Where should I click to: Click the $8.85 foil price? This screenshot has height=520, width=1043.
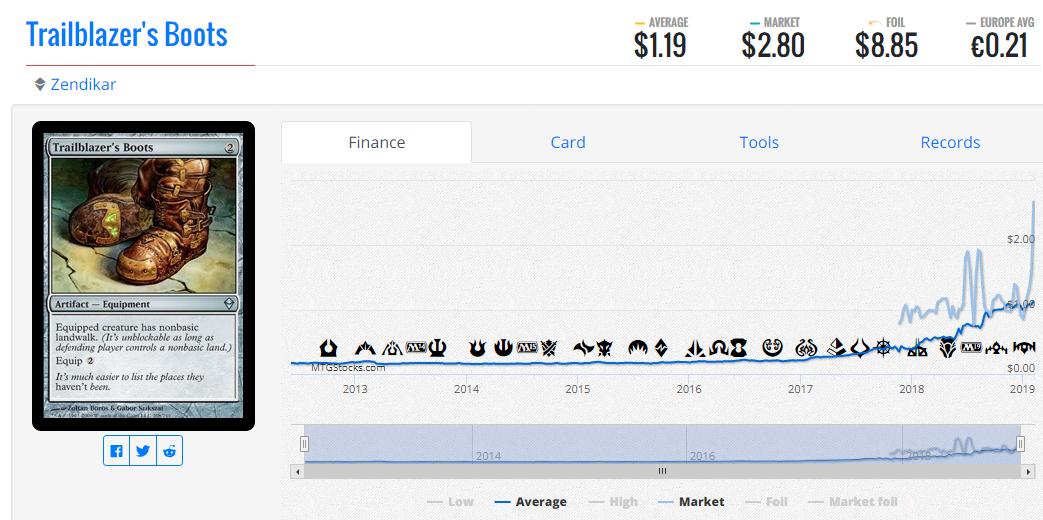[x=886, y=45]
